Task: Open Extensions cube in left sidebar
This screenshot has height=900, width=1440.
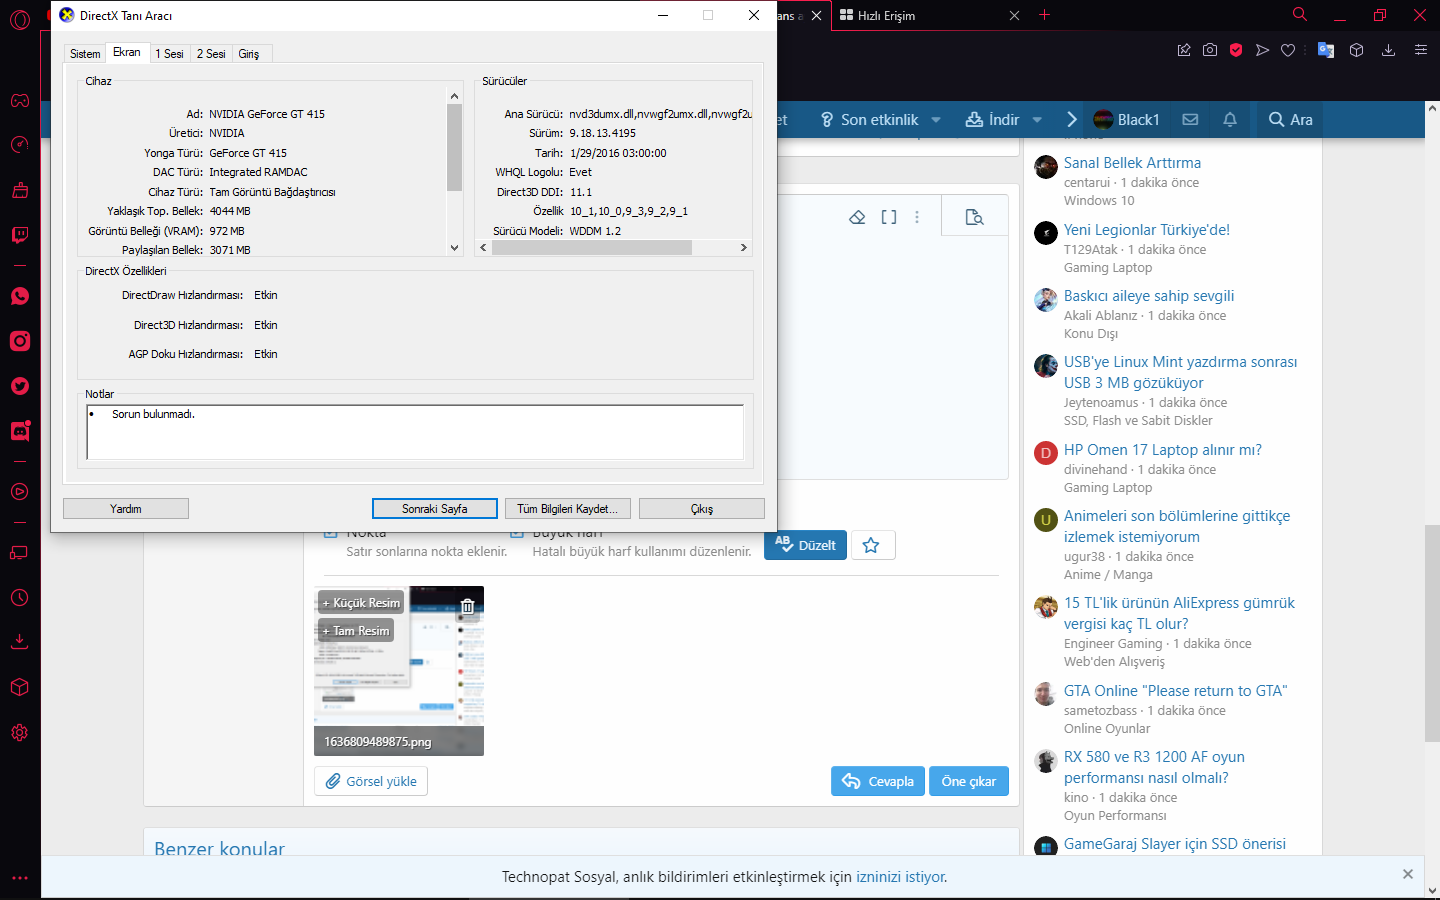Action: (20, 687)
